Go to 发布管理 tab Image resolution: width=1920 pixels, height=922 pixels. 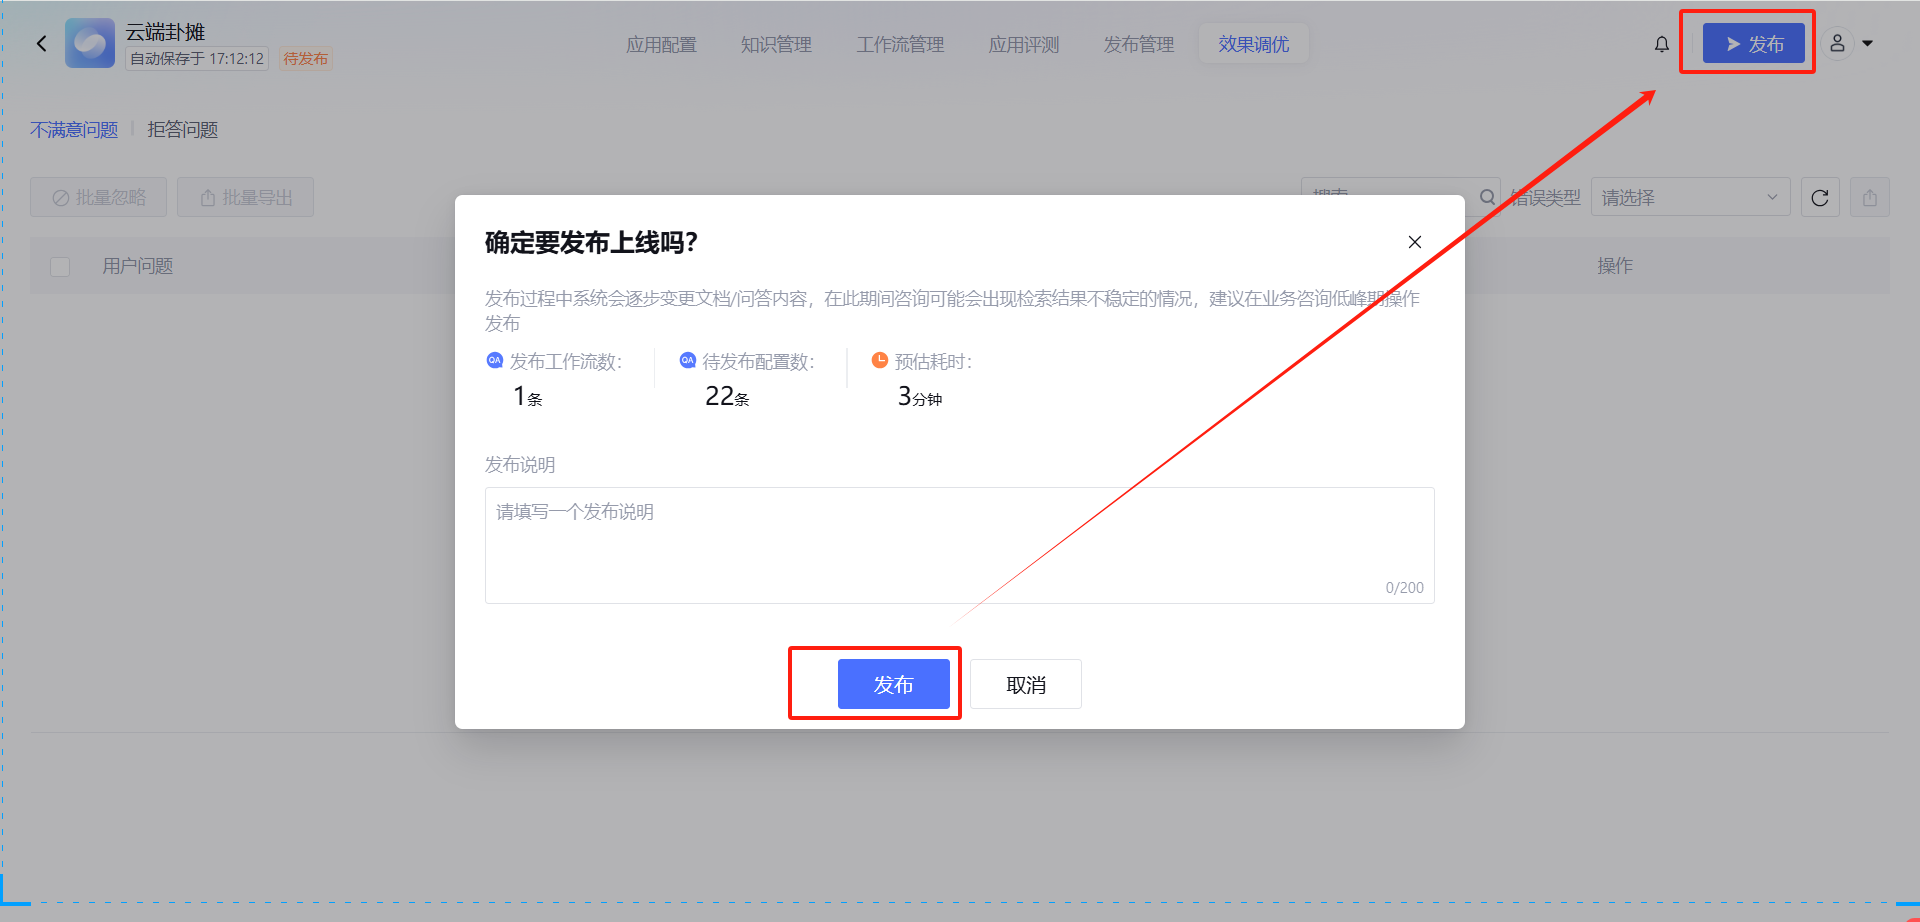(1139, 44)
